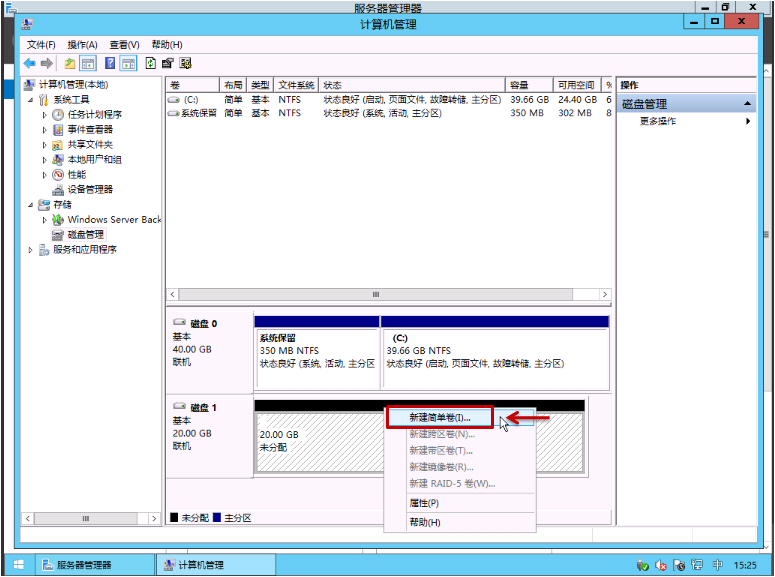The height and width of the screenshot is (577, 775).
Task: Select Performance (性能) in tree
Action: pos(77,174)
